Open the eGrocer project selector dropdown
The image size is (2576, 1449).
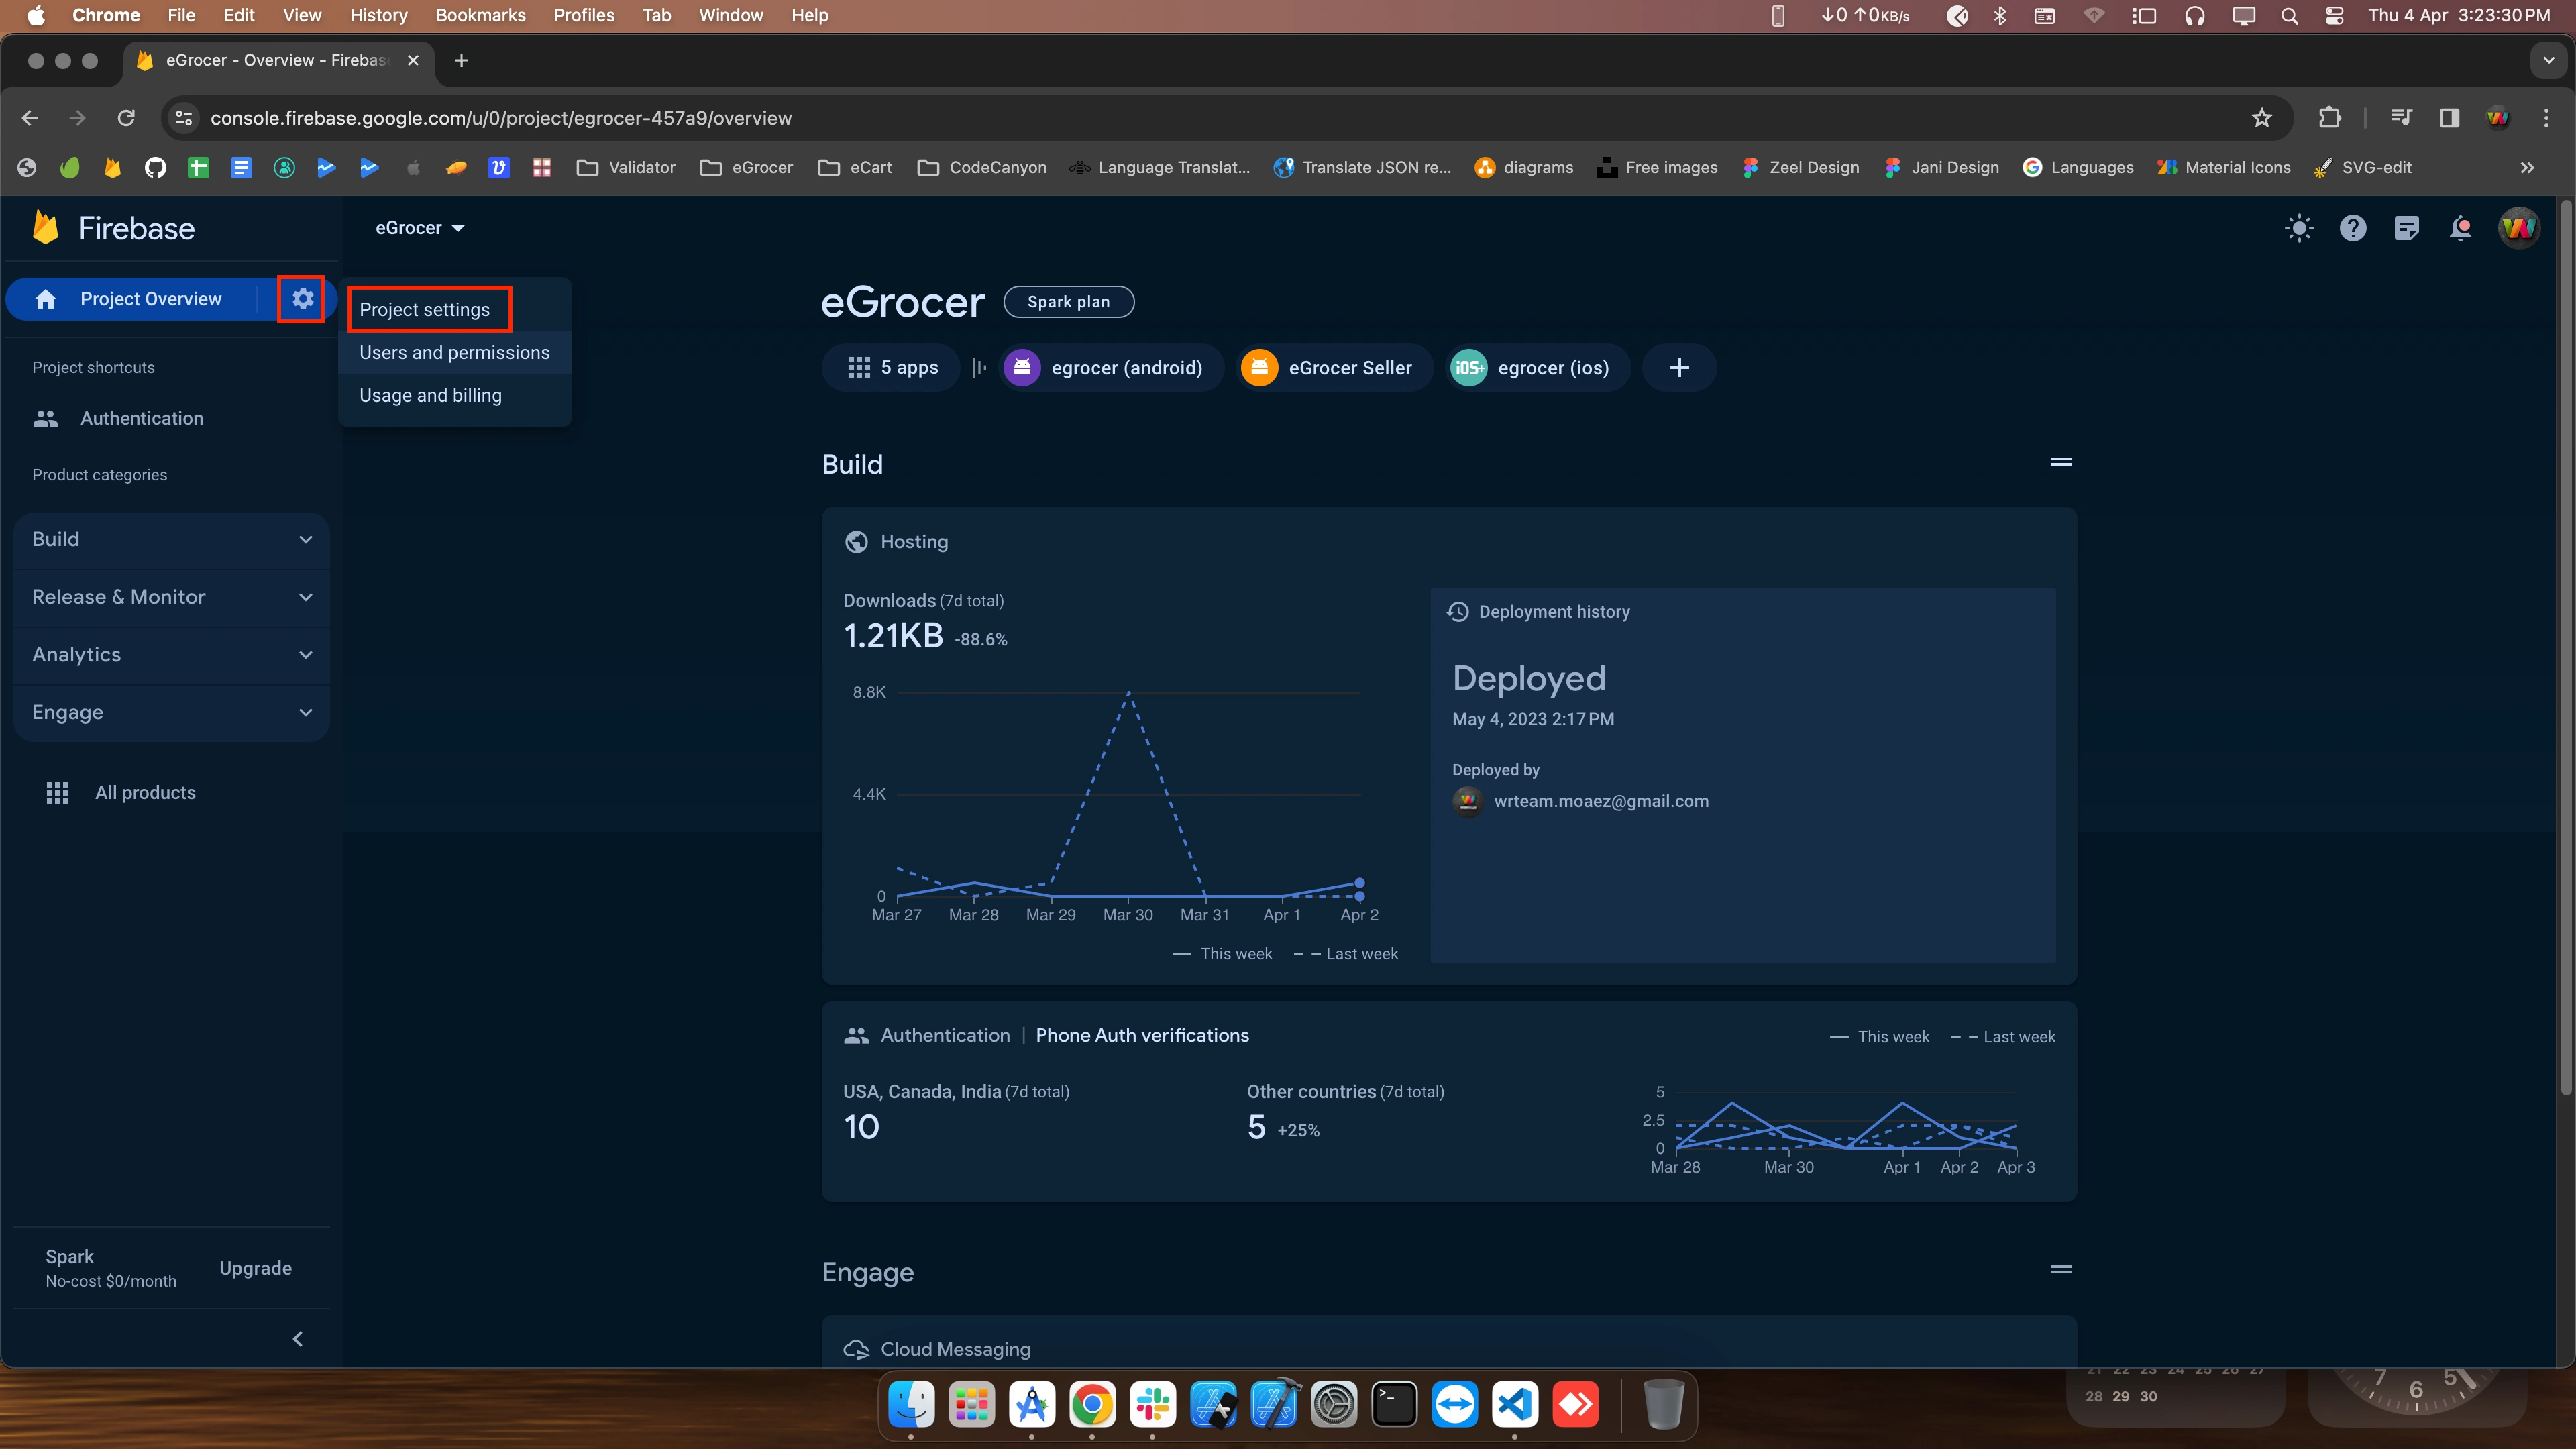pyautogui.click(x=420, y=228)
